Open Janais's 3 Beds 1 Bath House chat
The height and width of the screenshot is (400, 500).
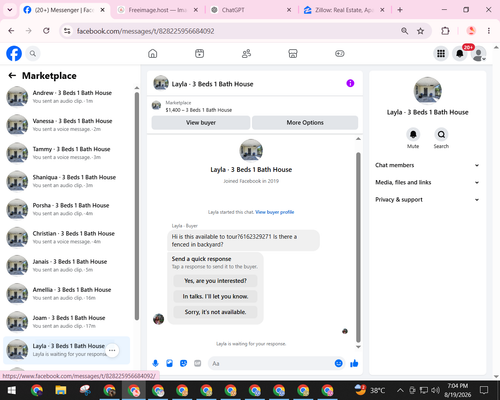(x=67, y=266)
